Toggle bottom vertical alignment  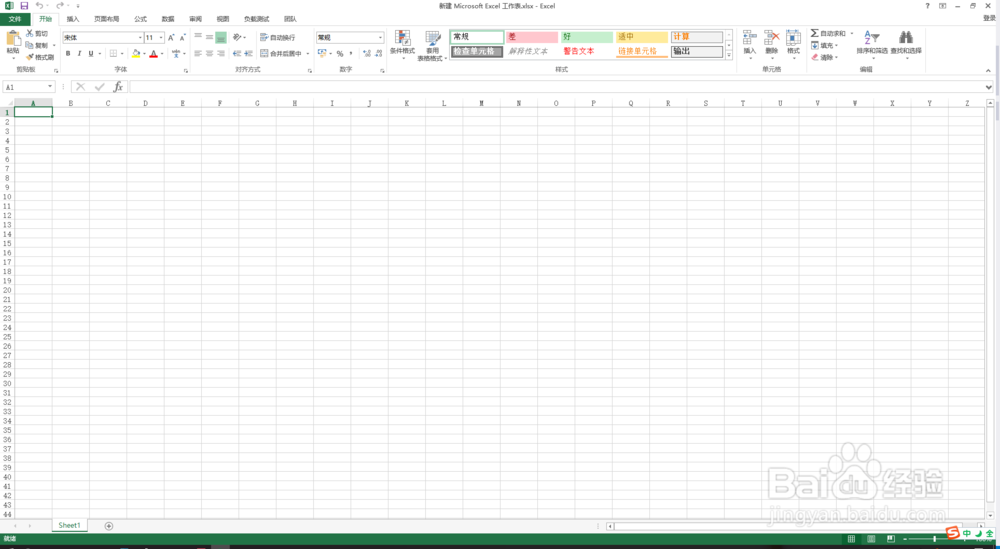coord(221,38)
